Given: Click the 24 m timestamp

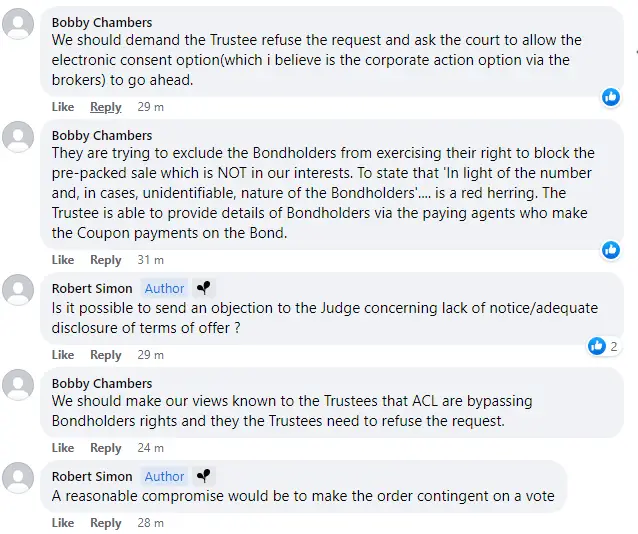Looking at the screenshot, I should [151, 448].
